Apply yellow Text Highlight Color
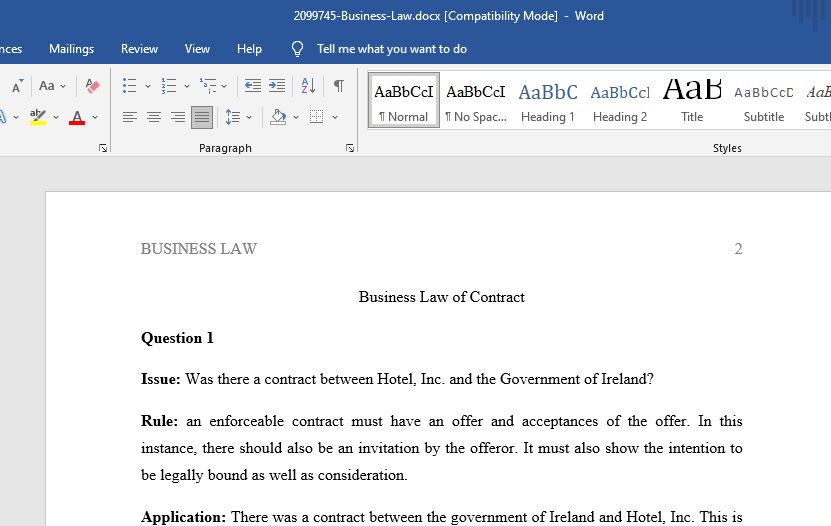The height and width of the screenshot is (526, 831). (x=38, y=117)
